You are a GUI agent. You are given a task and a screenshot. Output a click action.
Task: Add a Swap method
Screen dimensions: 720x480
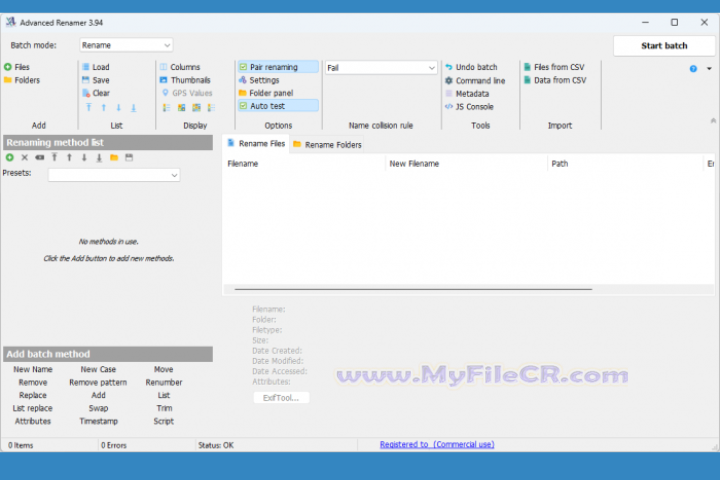point(98,408)
